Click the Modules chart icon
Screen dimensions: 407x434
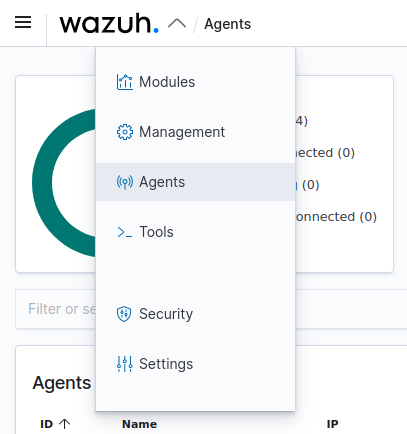tap(125, 82)
